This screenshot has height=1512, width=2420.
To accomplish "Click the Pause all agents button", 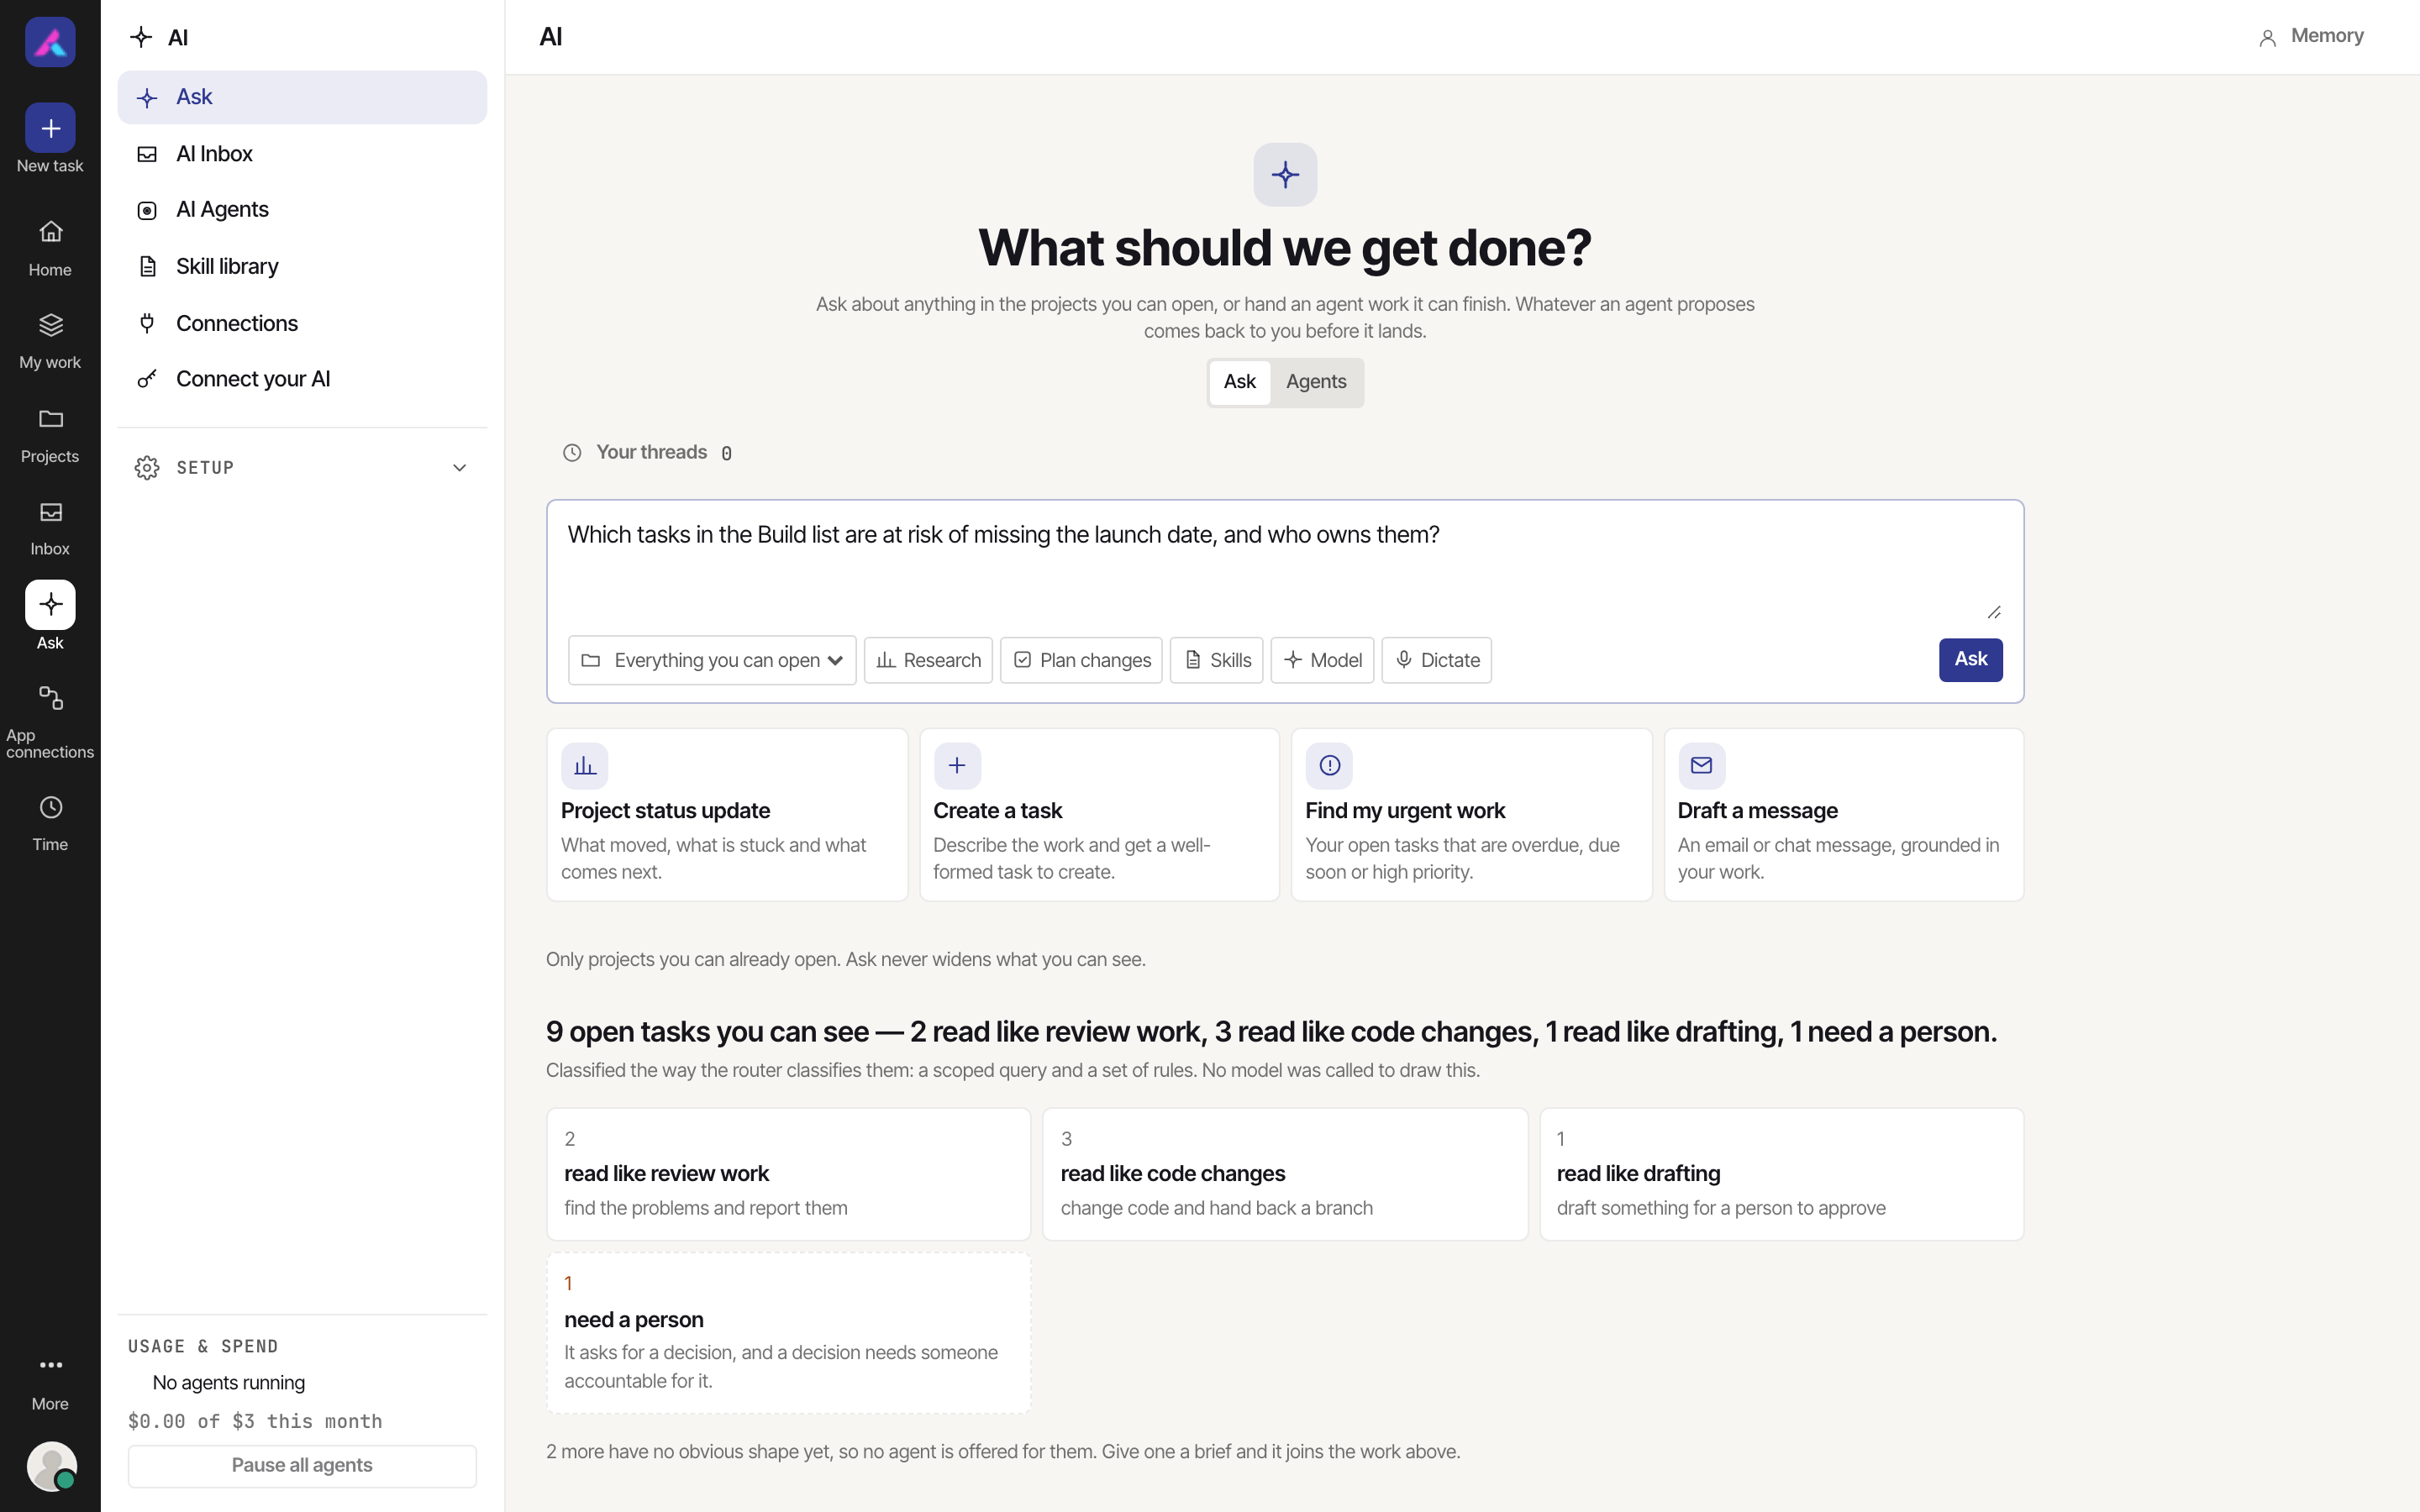I will tap(302, 1466).
